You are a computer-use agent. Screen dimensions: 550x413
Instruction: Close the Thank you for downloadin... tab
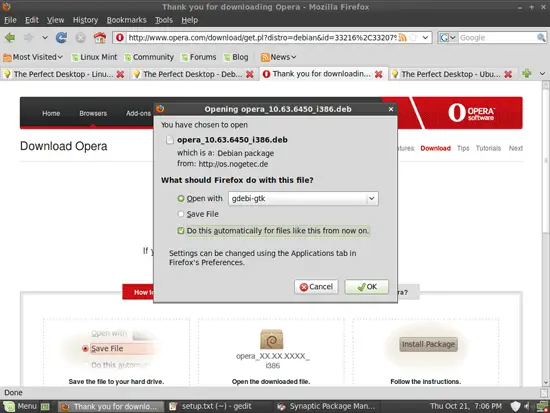[x=378, y=74]
